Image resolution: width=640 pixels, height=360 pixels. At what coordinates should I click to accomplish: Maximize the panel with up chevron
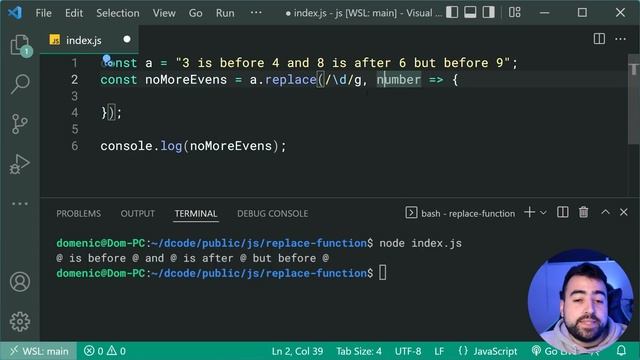pyautogui.click(x=605, y=212)
